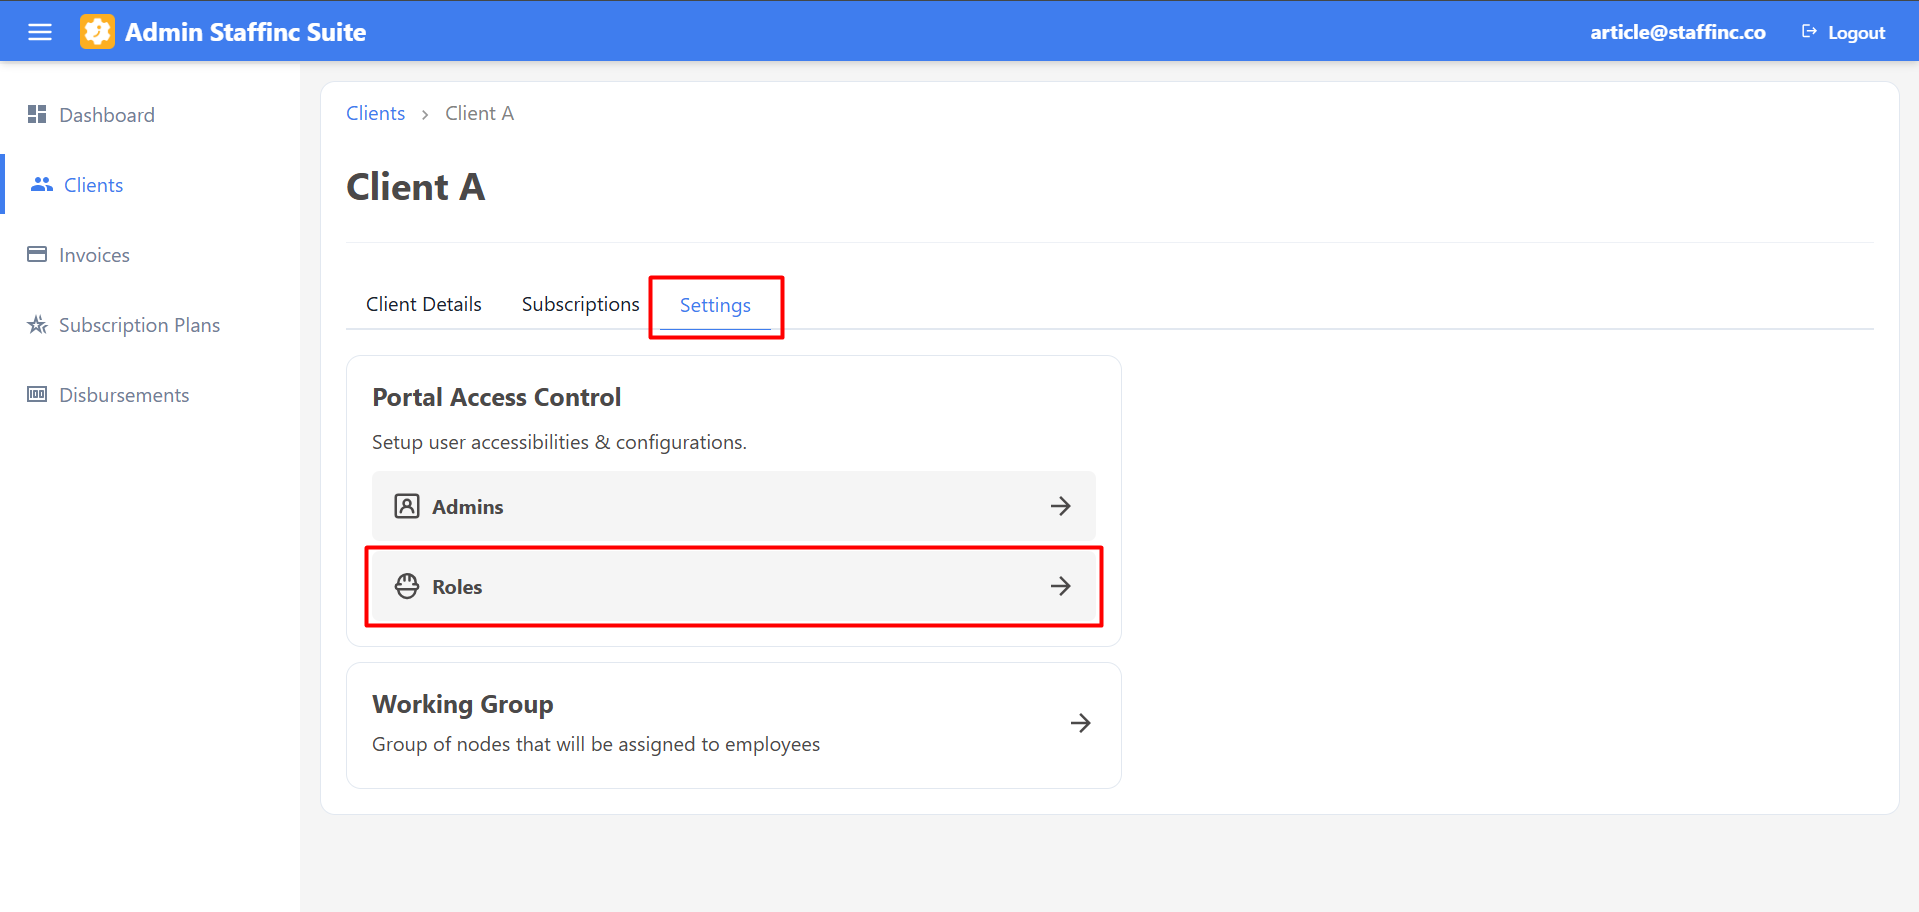This screenshot has height=912, width=1919.
Task: Switch to the Client Details tab
Action: pos(423,304)
